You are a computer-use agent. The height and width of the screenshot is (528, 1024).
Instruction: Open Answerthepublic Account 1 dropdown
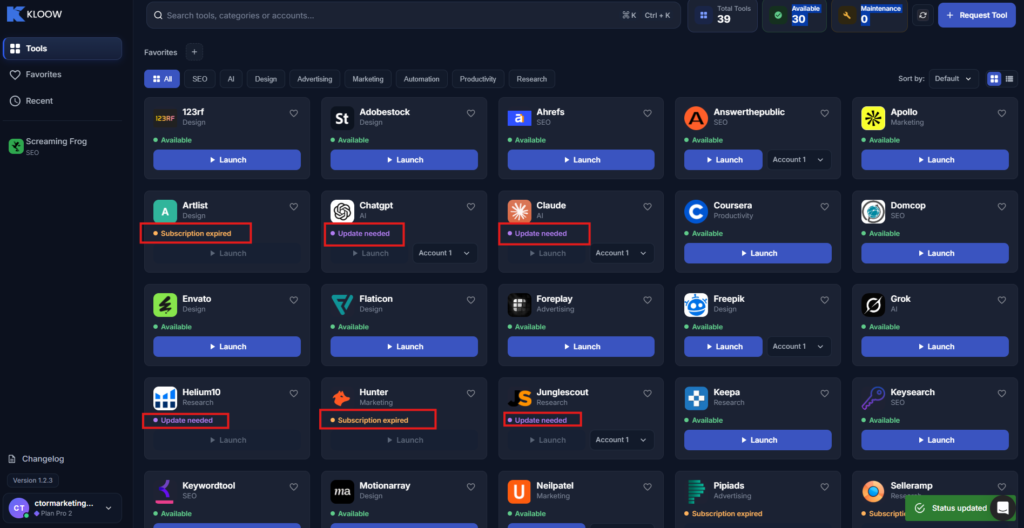[799, 159]
